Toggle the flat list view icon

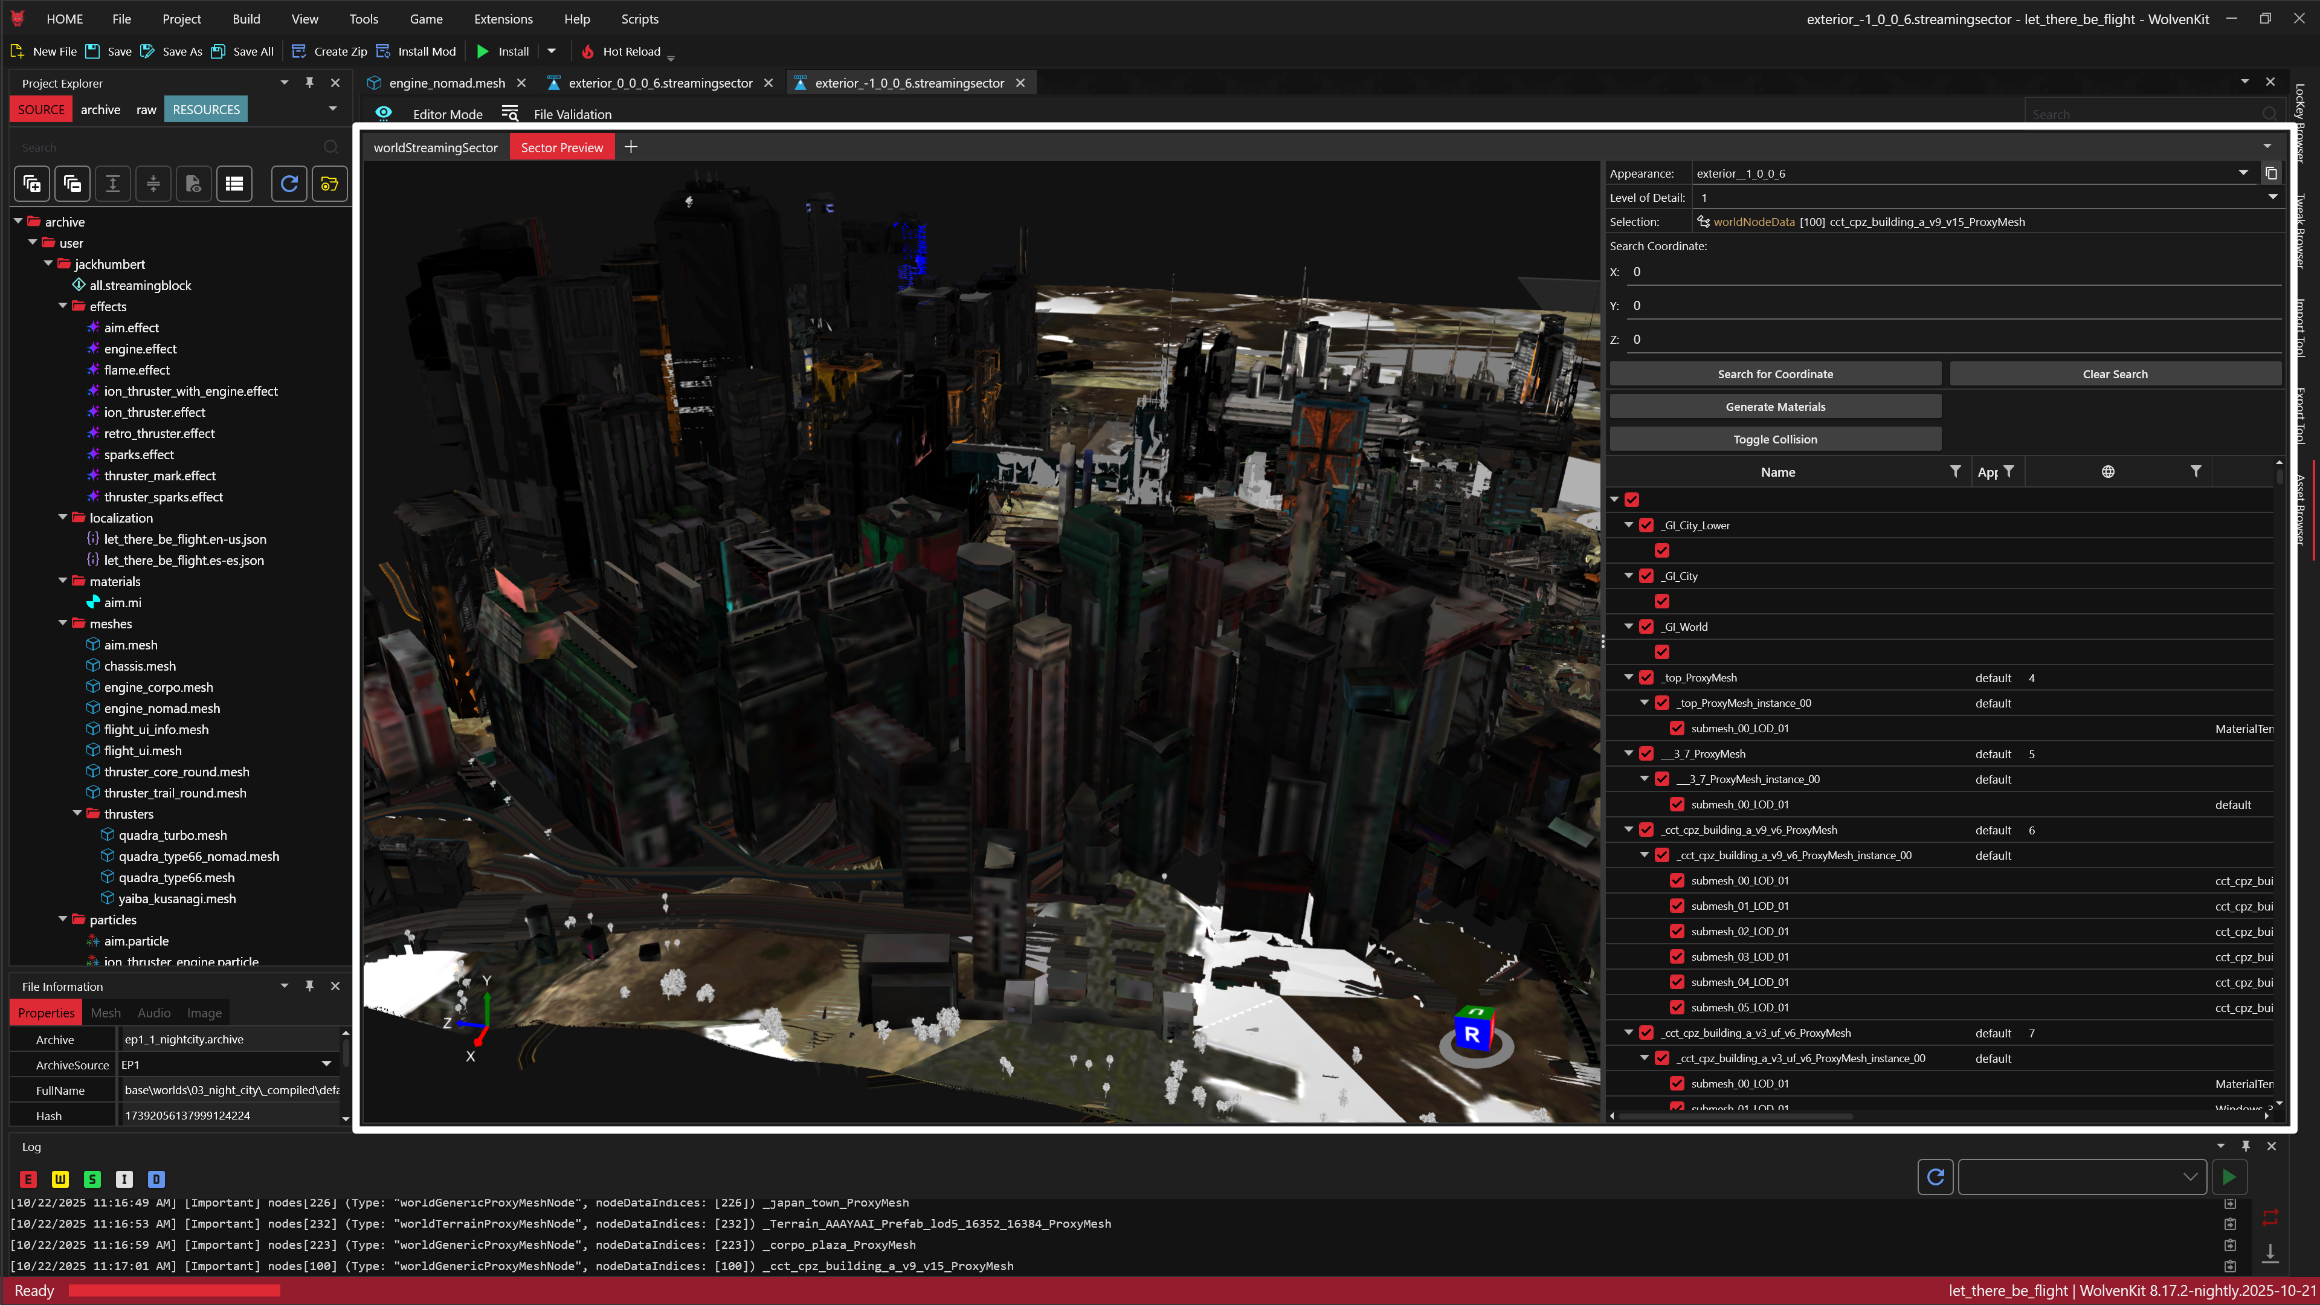(x=234, y=184)
